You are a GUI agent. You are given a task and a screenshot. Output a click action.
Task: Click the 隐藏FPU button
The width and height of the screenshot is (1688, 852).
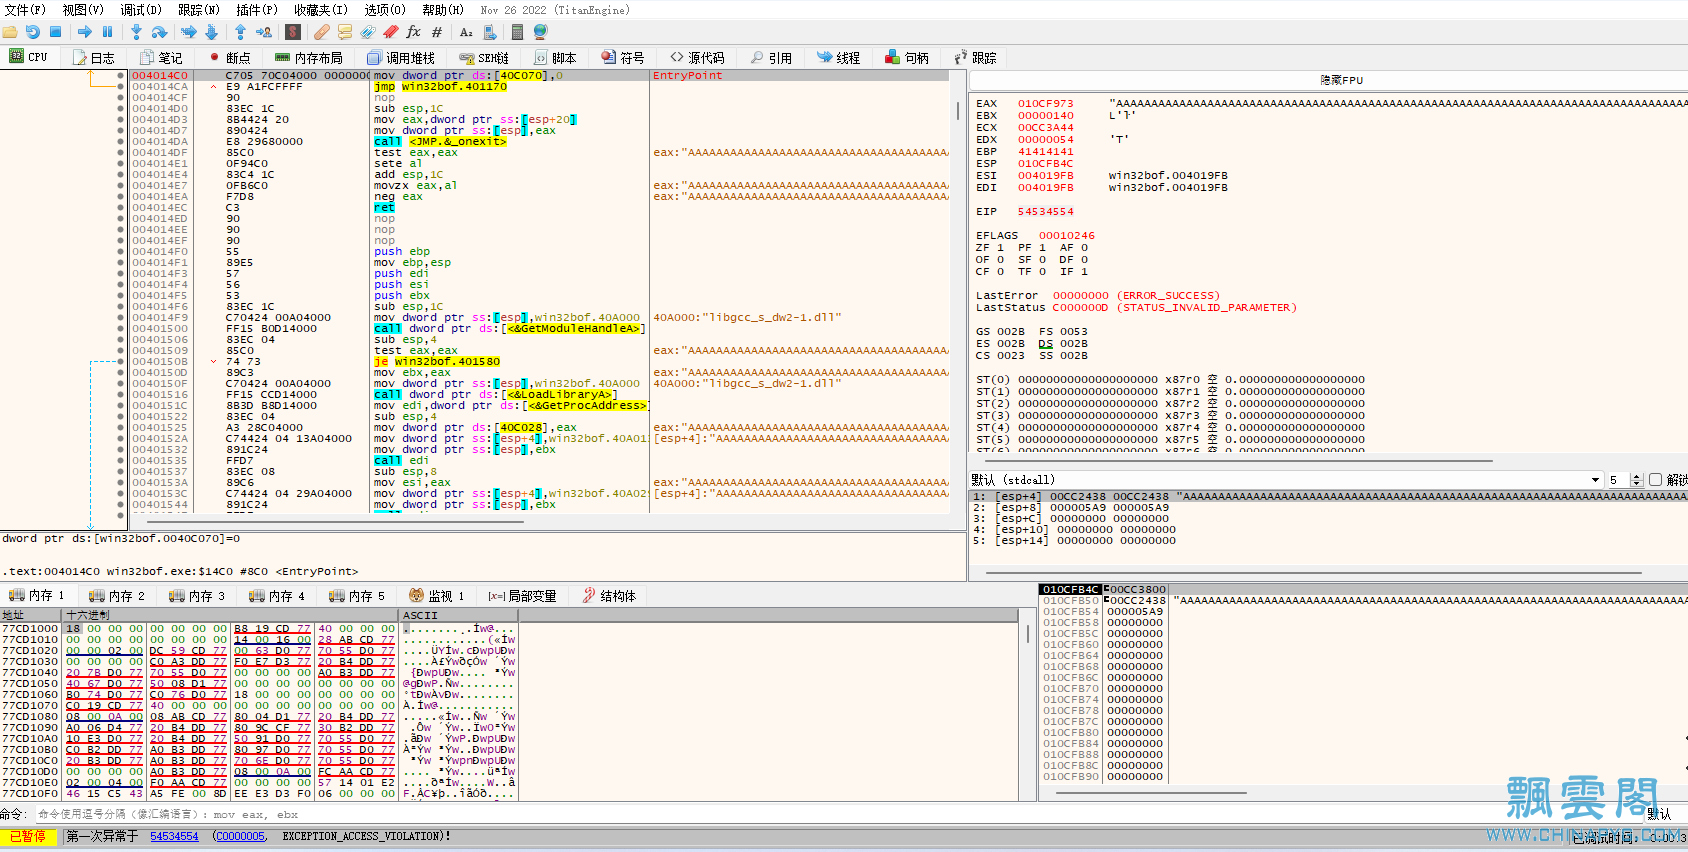tap(1341, 80)
